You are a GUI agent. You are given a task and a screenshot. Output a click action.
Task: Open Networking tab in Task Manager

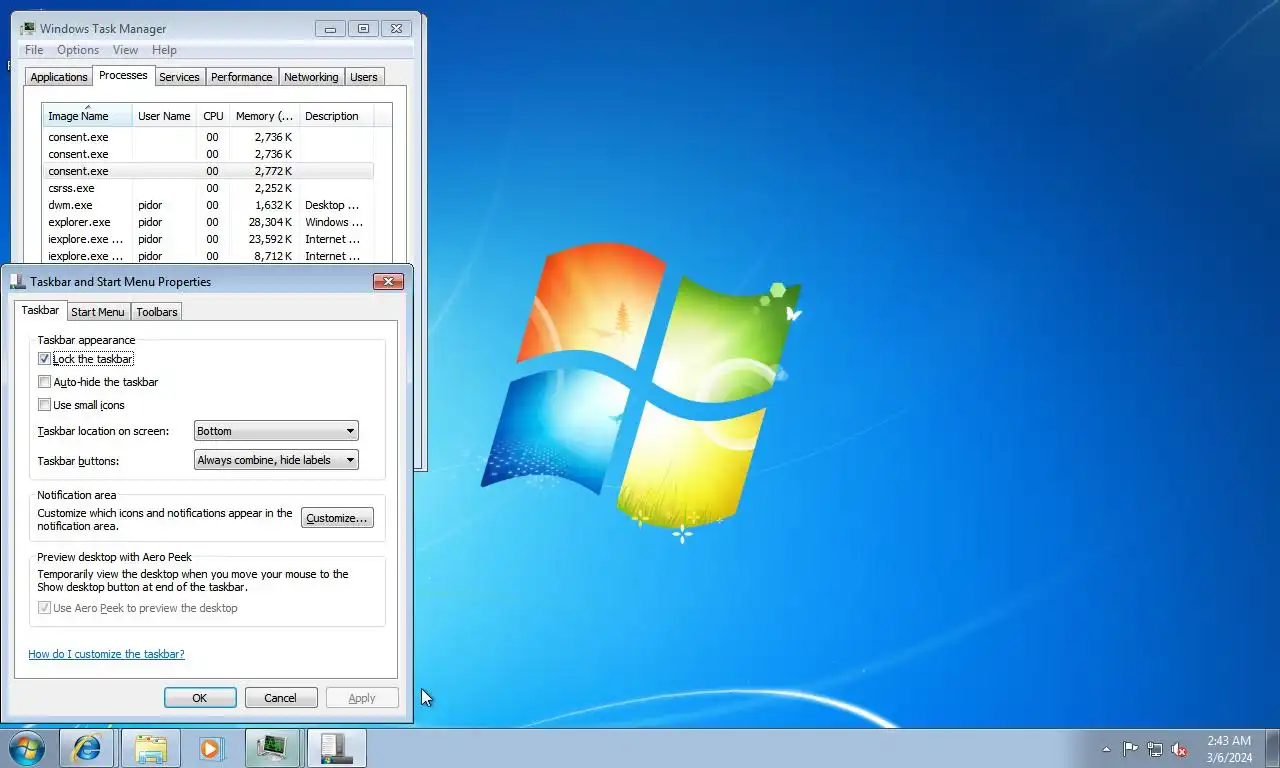[x=311, y=77]
